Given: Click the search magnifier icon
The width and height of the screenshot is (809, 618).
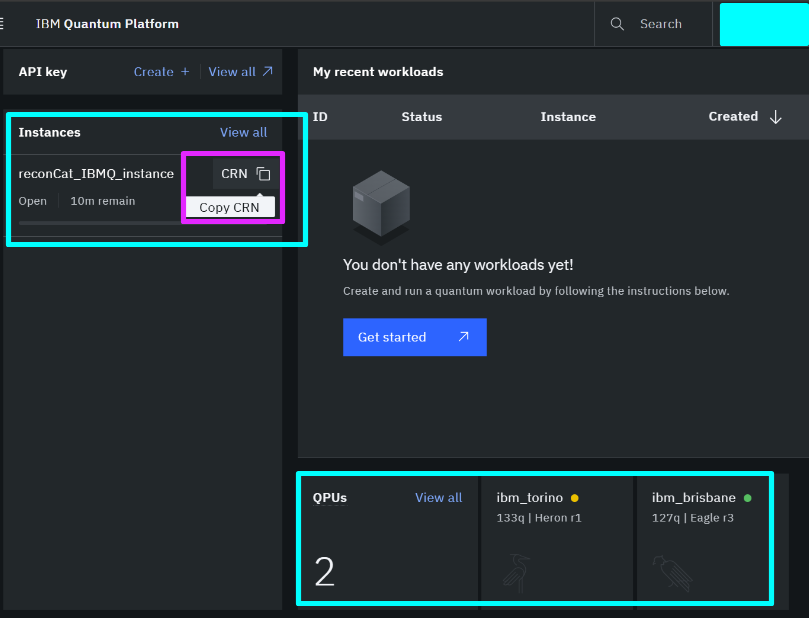Looking at the screenshot, I should [x=617, y=24].
